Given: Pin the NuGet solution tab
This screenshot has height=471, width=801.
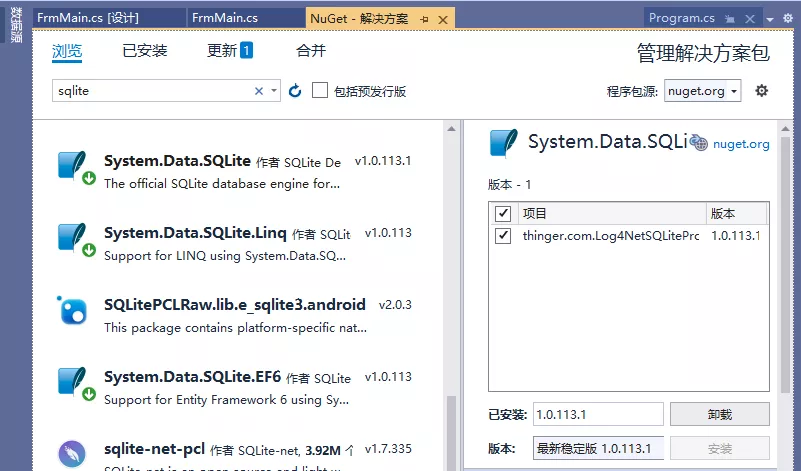Looking at the screenshot, I should (x=426, y=18).
